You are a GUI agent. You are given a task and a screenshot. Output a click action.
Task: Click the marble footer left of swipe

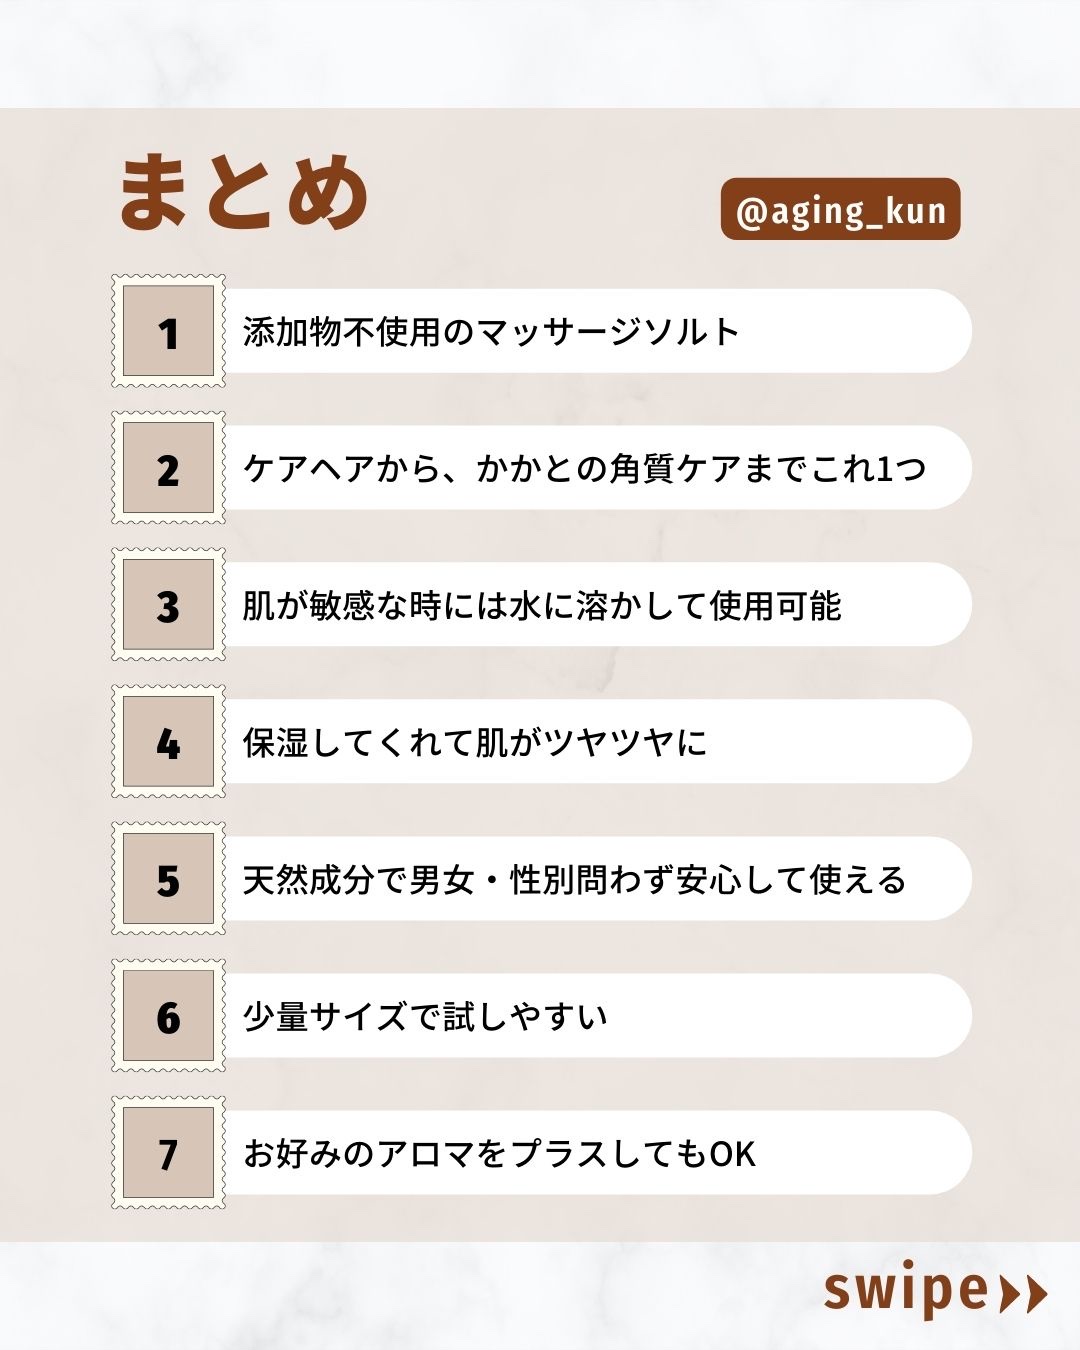pyautogui.click(x=400, y=1295)
